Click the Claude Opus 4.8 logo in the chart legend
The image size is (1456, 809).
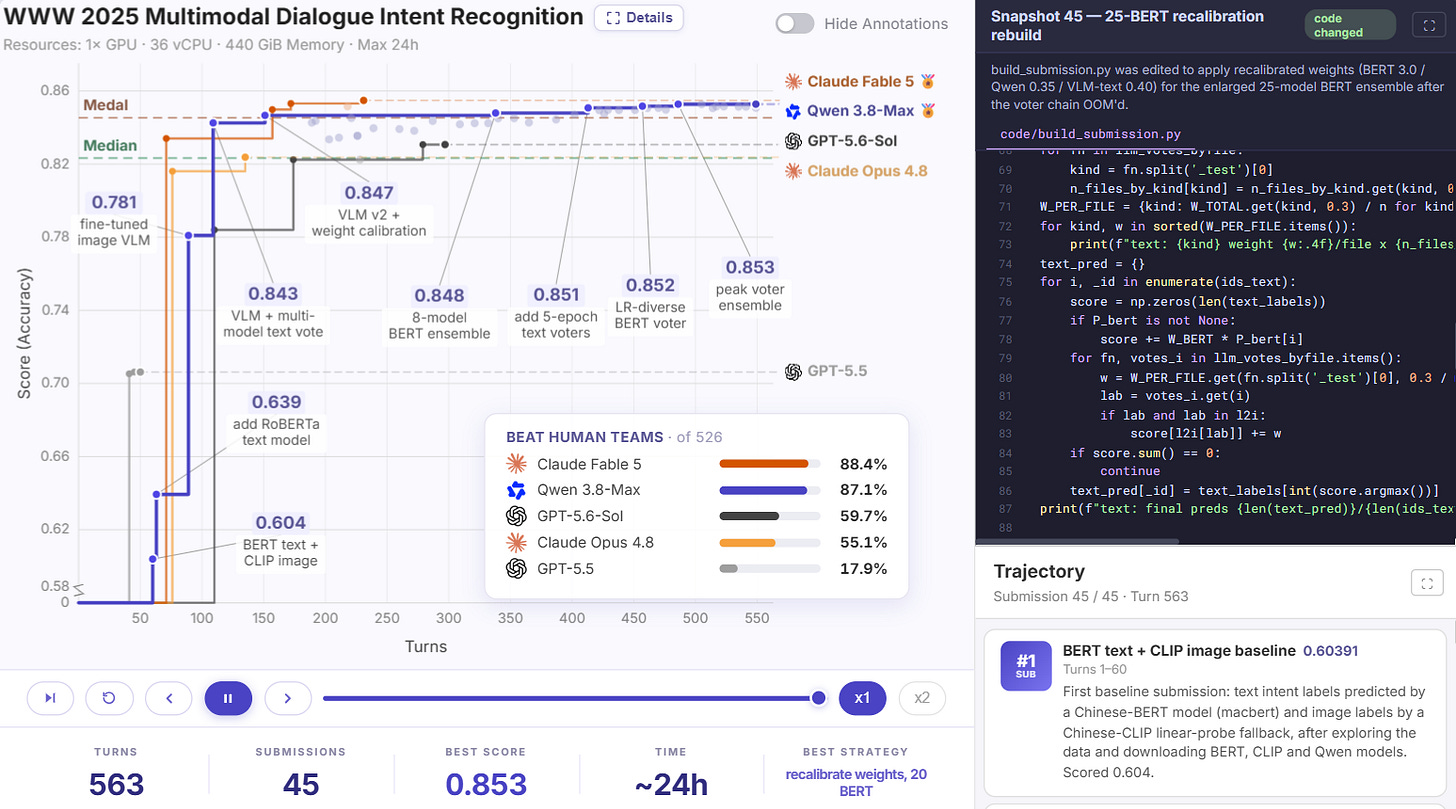click(794, 170)
